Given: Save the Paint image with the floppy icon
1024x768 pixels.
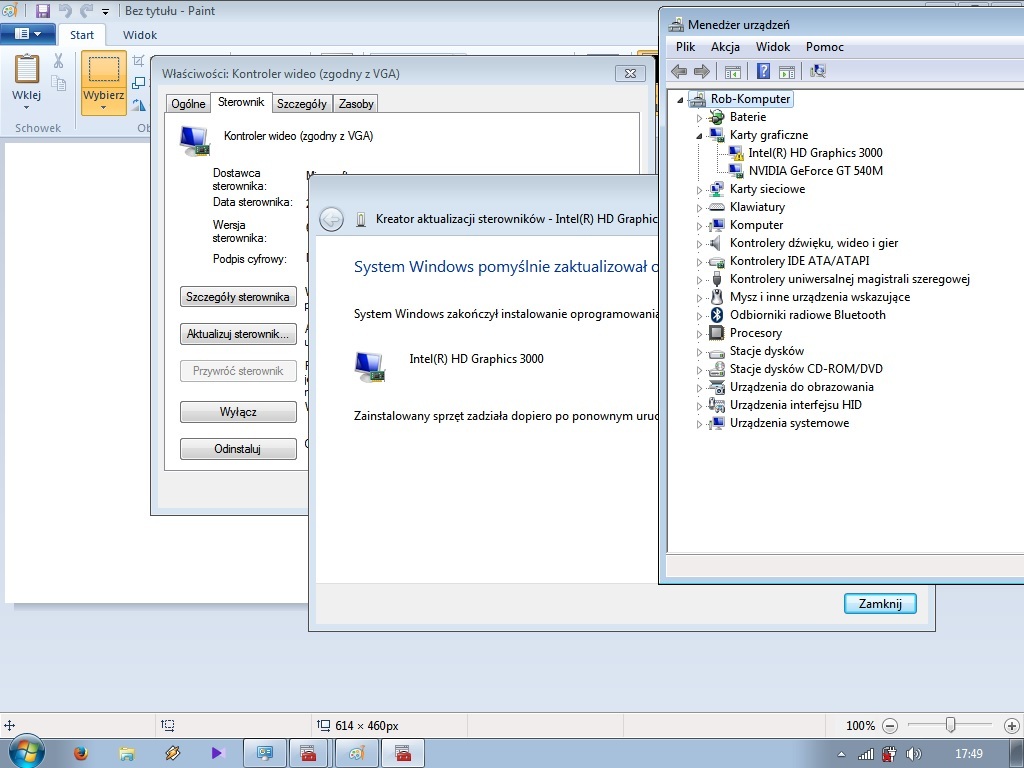Looking at the screenshot, I should coord(42,10).
